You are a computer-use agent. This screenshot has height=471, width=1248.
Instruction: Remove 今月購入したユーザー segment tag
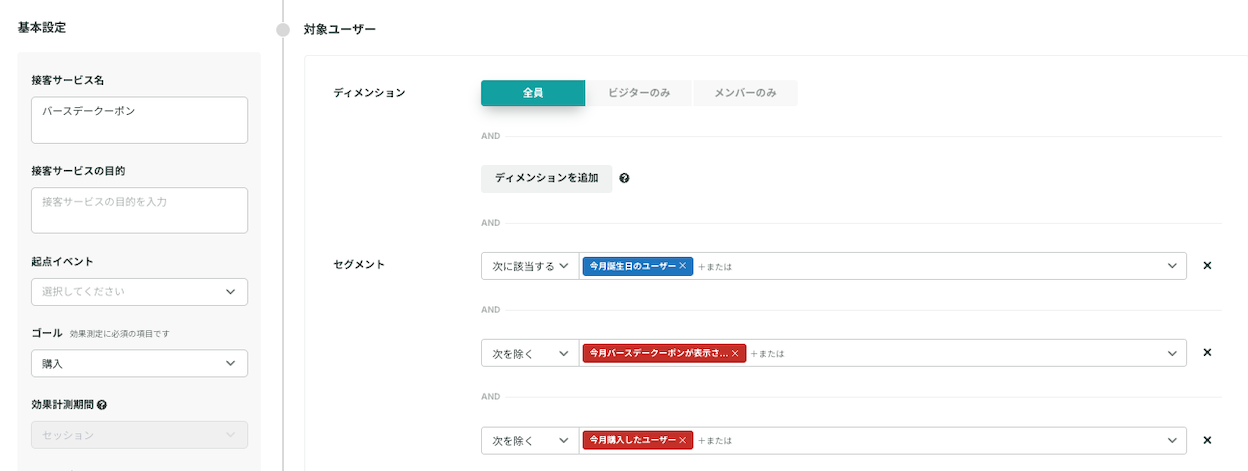click(683, 440)
